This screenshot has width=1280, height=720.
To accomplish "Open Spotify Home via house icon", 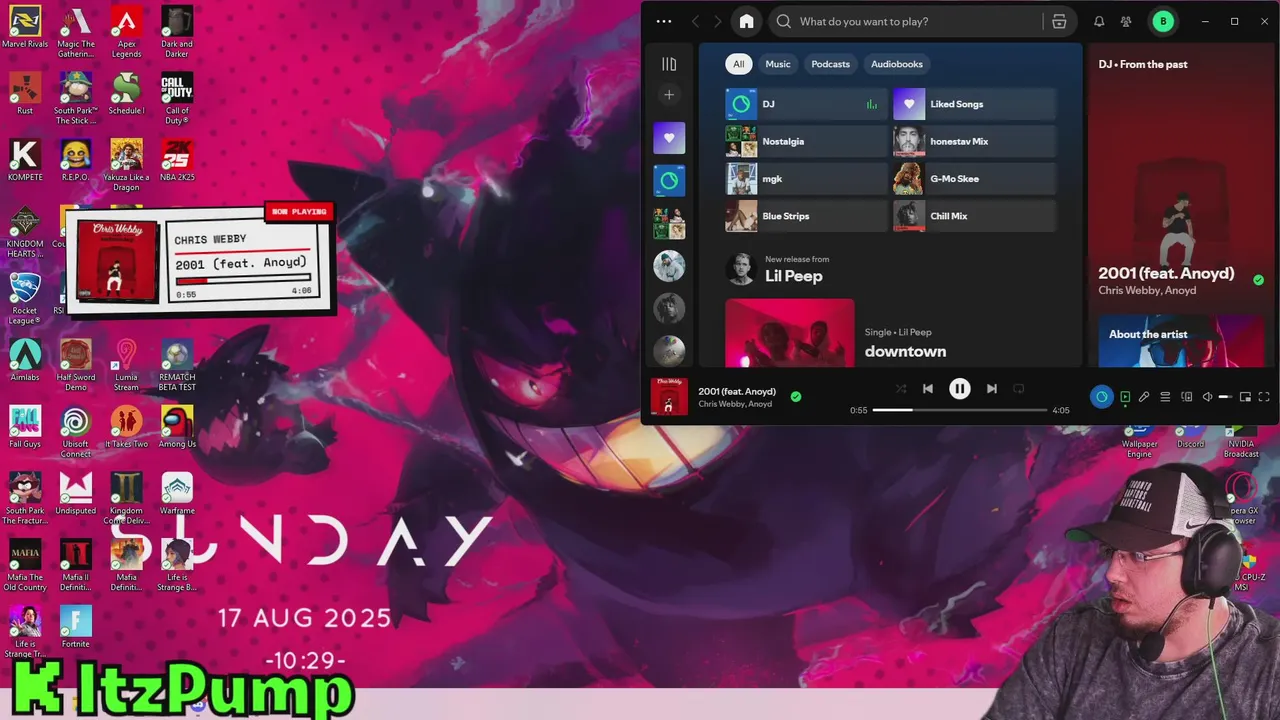I will [x=746, y=21].
